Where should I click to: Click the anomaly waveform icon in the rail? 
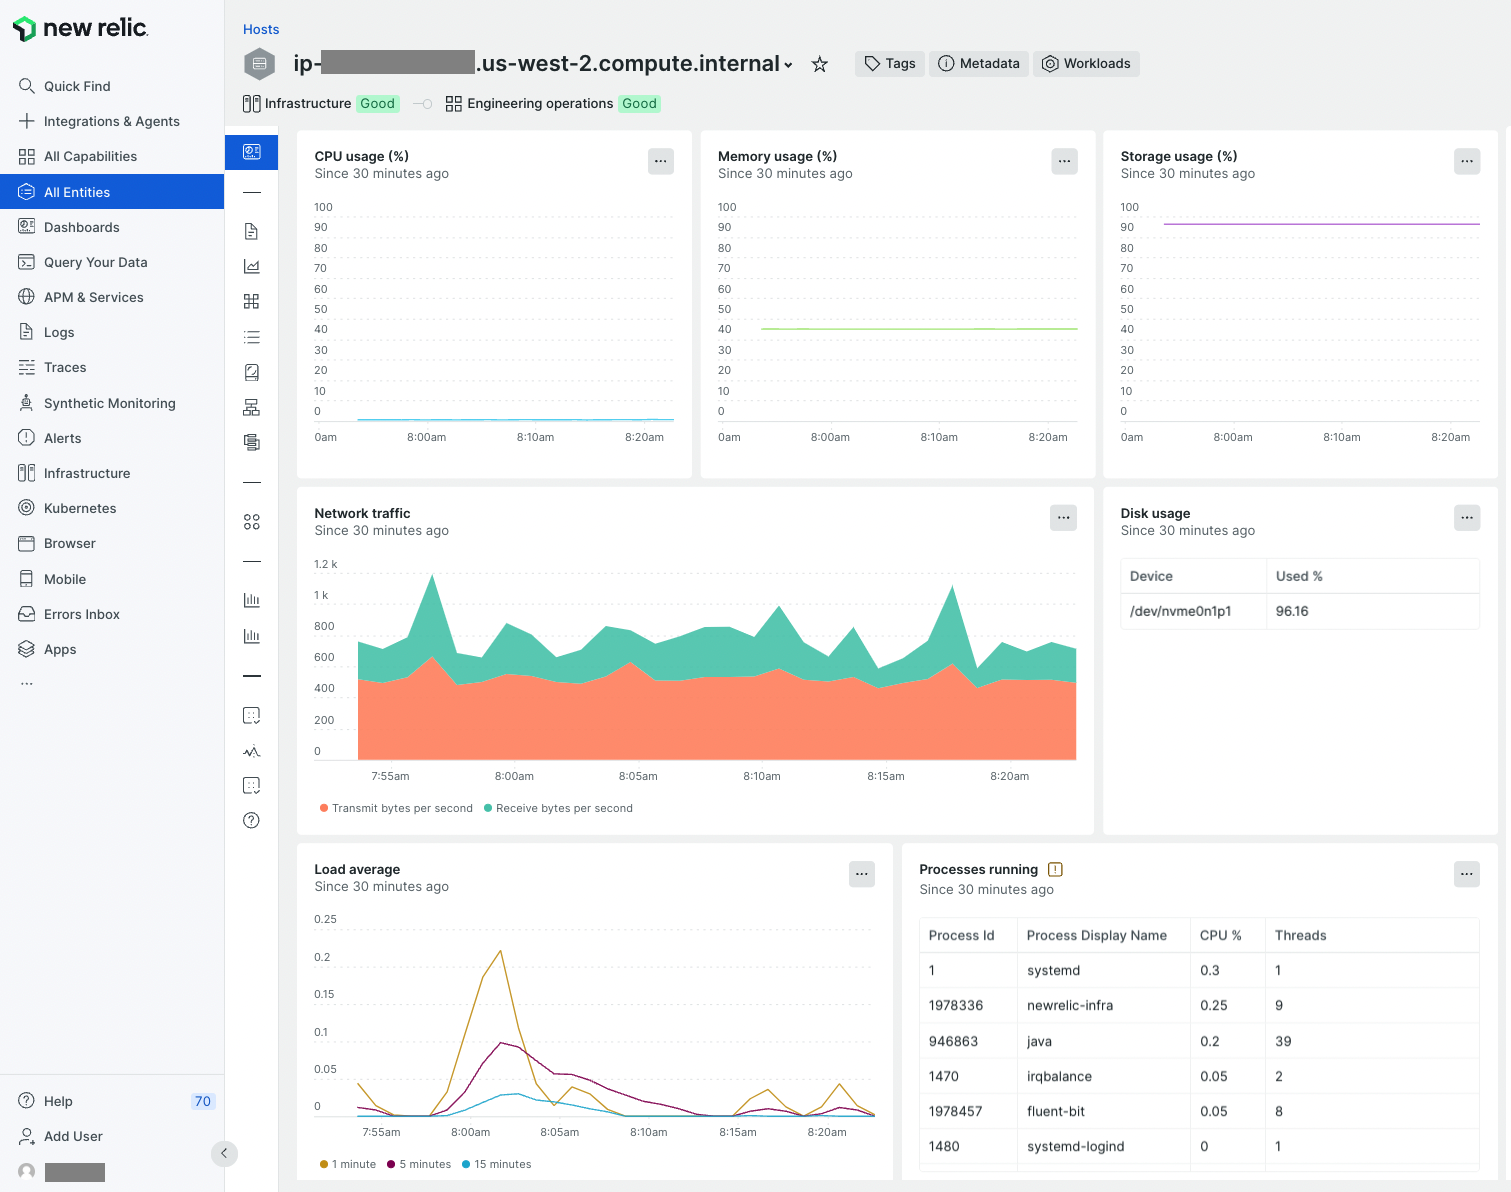pos(251,751)
